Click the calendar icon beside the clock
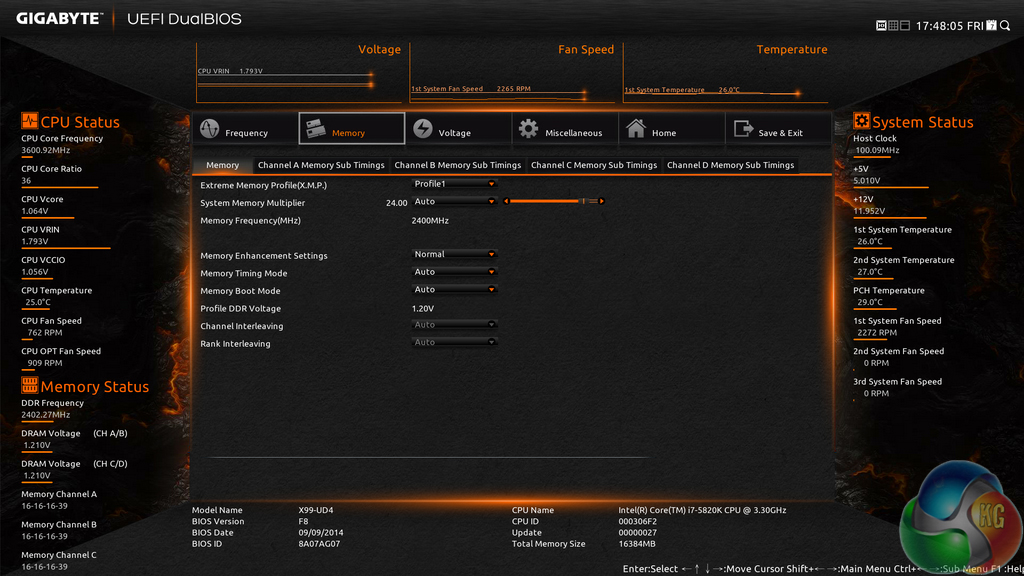 point(991,25)
